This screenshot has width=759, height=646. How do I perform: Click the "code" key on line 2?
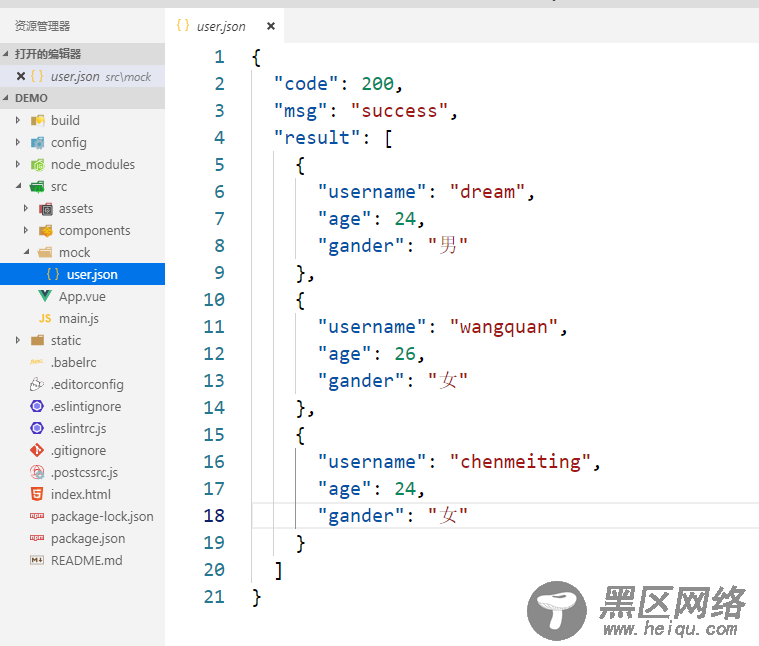(306, 84)
